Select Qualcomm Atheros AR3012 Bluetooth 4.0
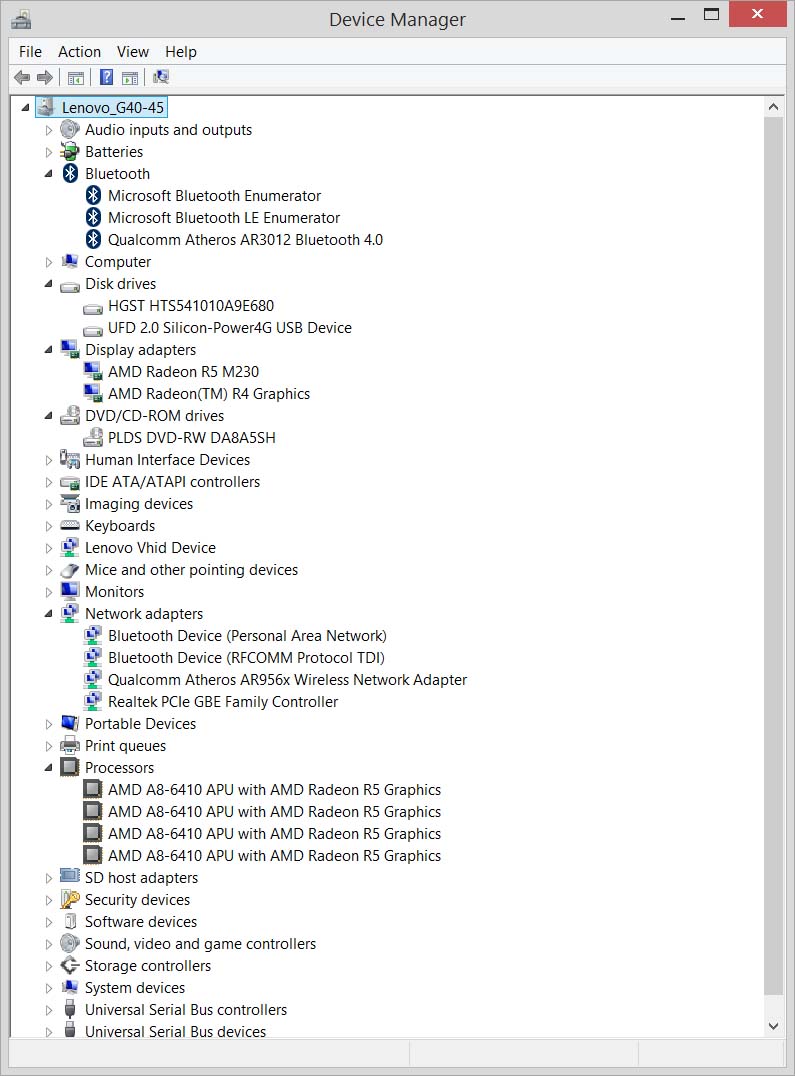This screenshot has width=795, height=1076. coord(246,239)
